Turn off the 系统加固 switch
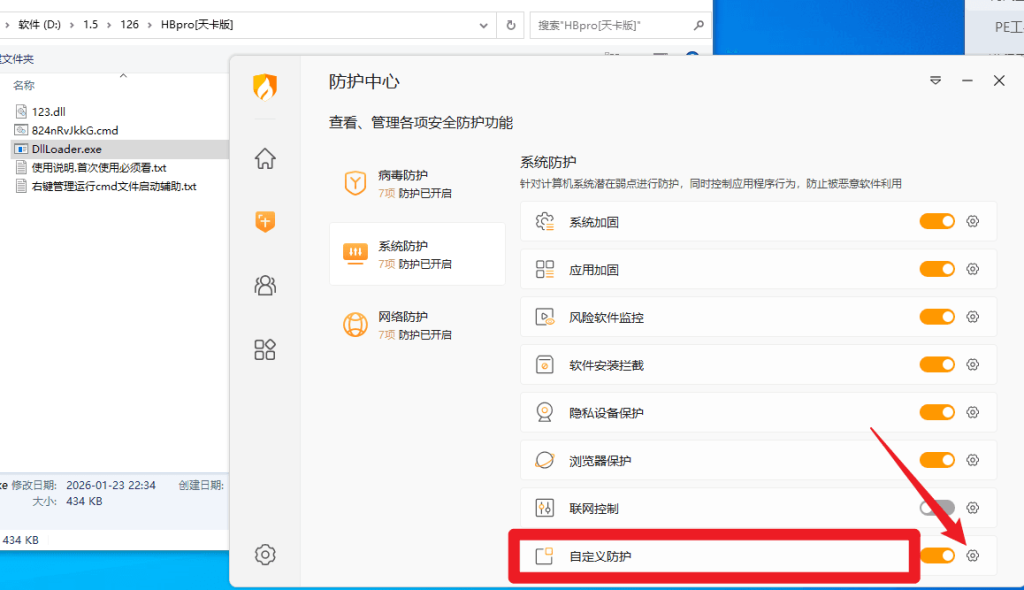 click(937, 221)
